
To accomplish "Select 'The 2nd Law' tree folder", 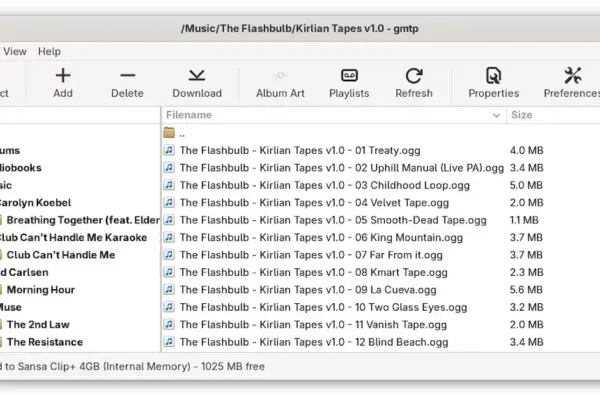I will pos(38,325).
